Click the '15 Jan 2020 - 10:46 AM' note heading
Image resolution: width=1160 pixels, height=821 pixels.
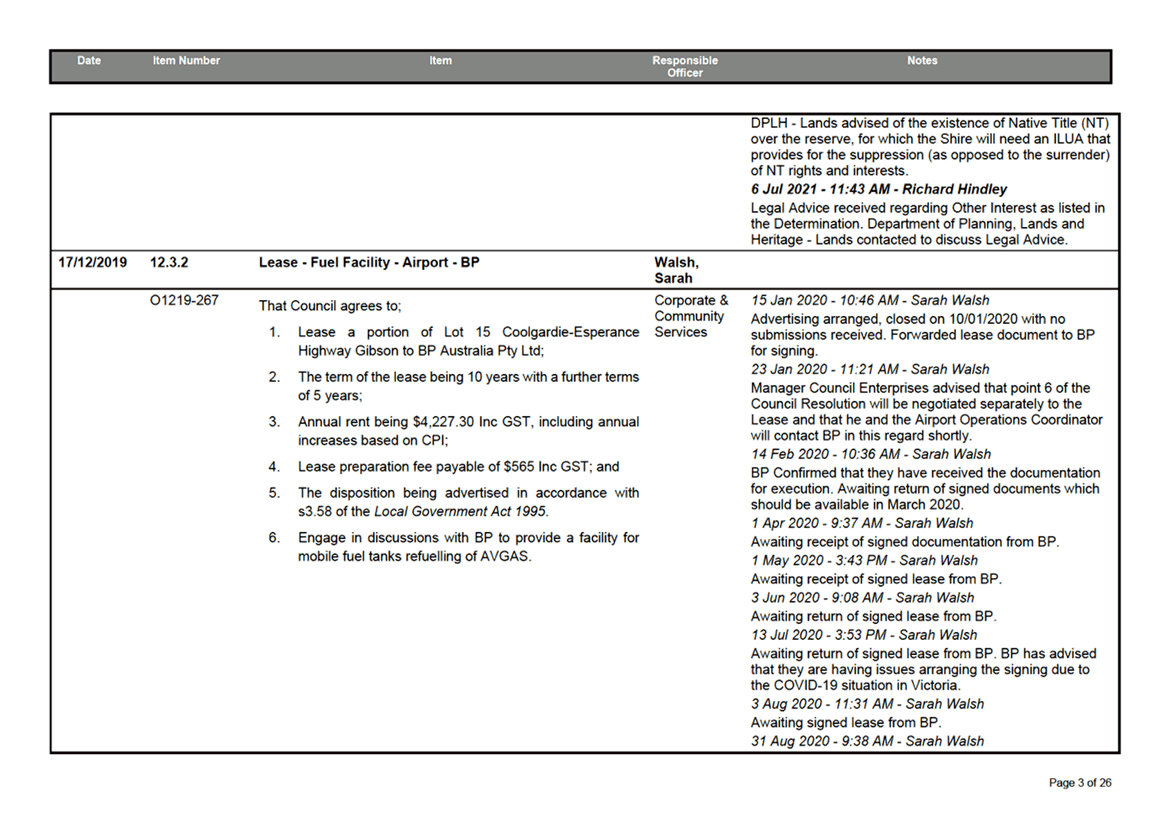click(x=870, y=300)
